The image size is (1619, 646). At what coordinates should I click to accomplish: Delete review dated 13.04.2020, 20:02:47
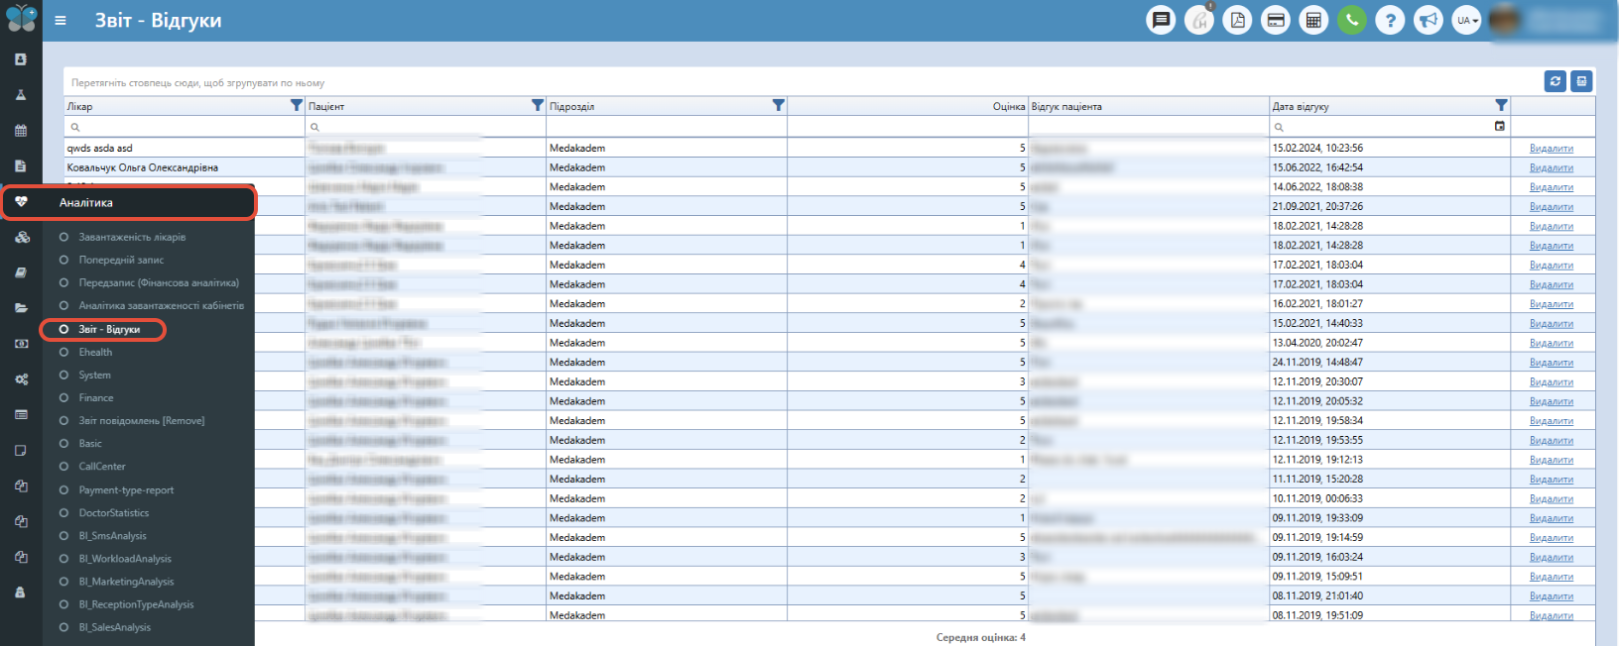coord(1551,343)
